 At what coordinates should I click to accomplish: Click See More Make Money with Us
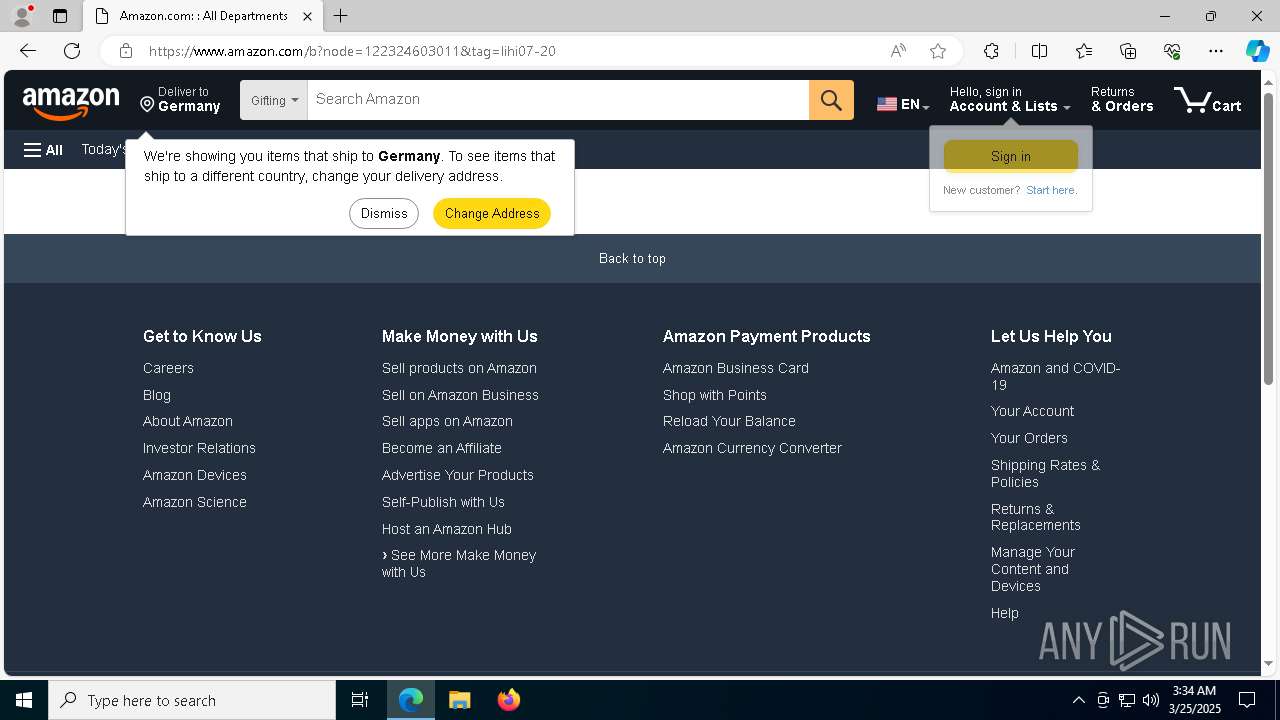click(459, 564)
